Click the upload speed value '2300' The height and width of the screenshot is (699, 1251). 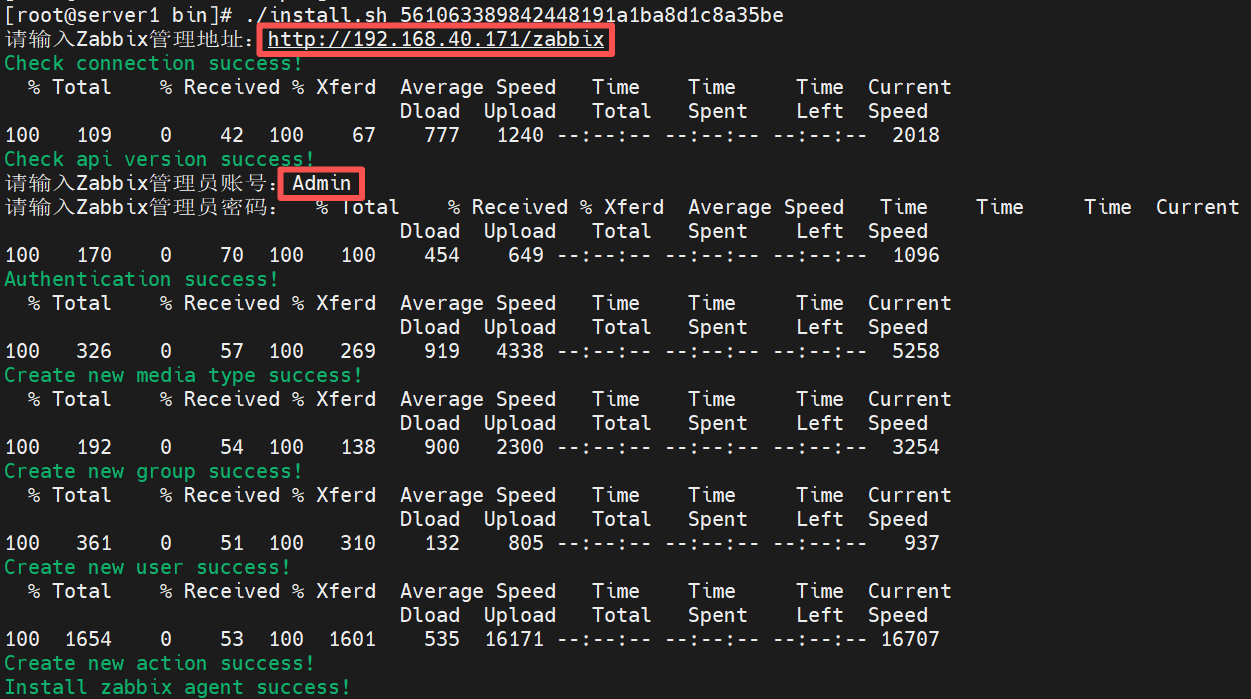click(x=520, y=448)
